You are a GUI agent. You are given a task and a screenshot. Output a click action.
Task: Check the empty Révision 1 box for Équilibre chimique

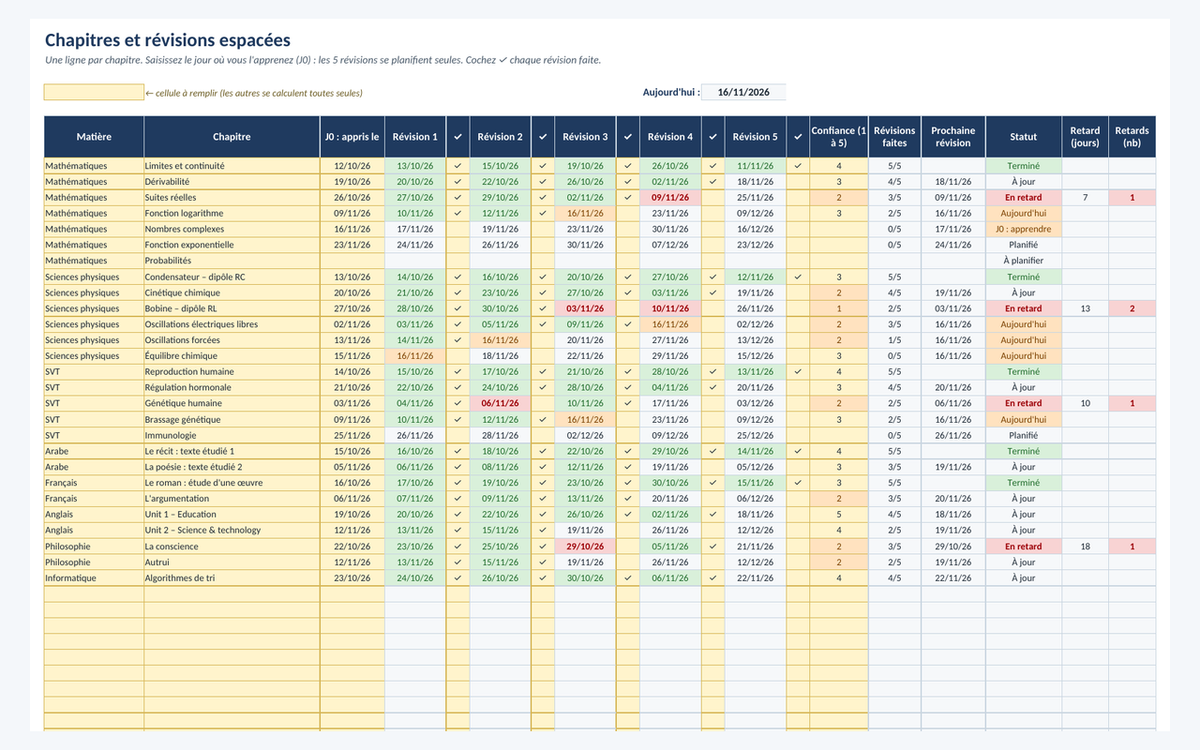point(458,356)
